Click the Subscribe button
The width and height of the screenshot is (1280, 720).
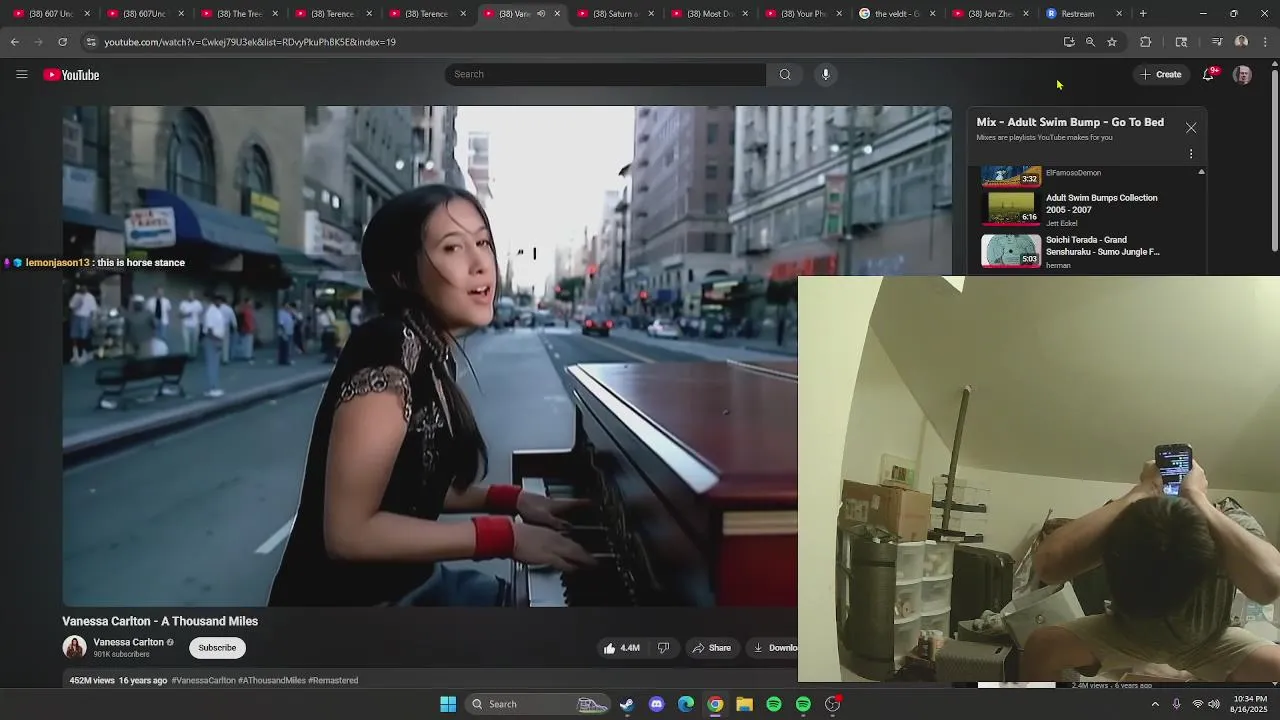(217, 648)
